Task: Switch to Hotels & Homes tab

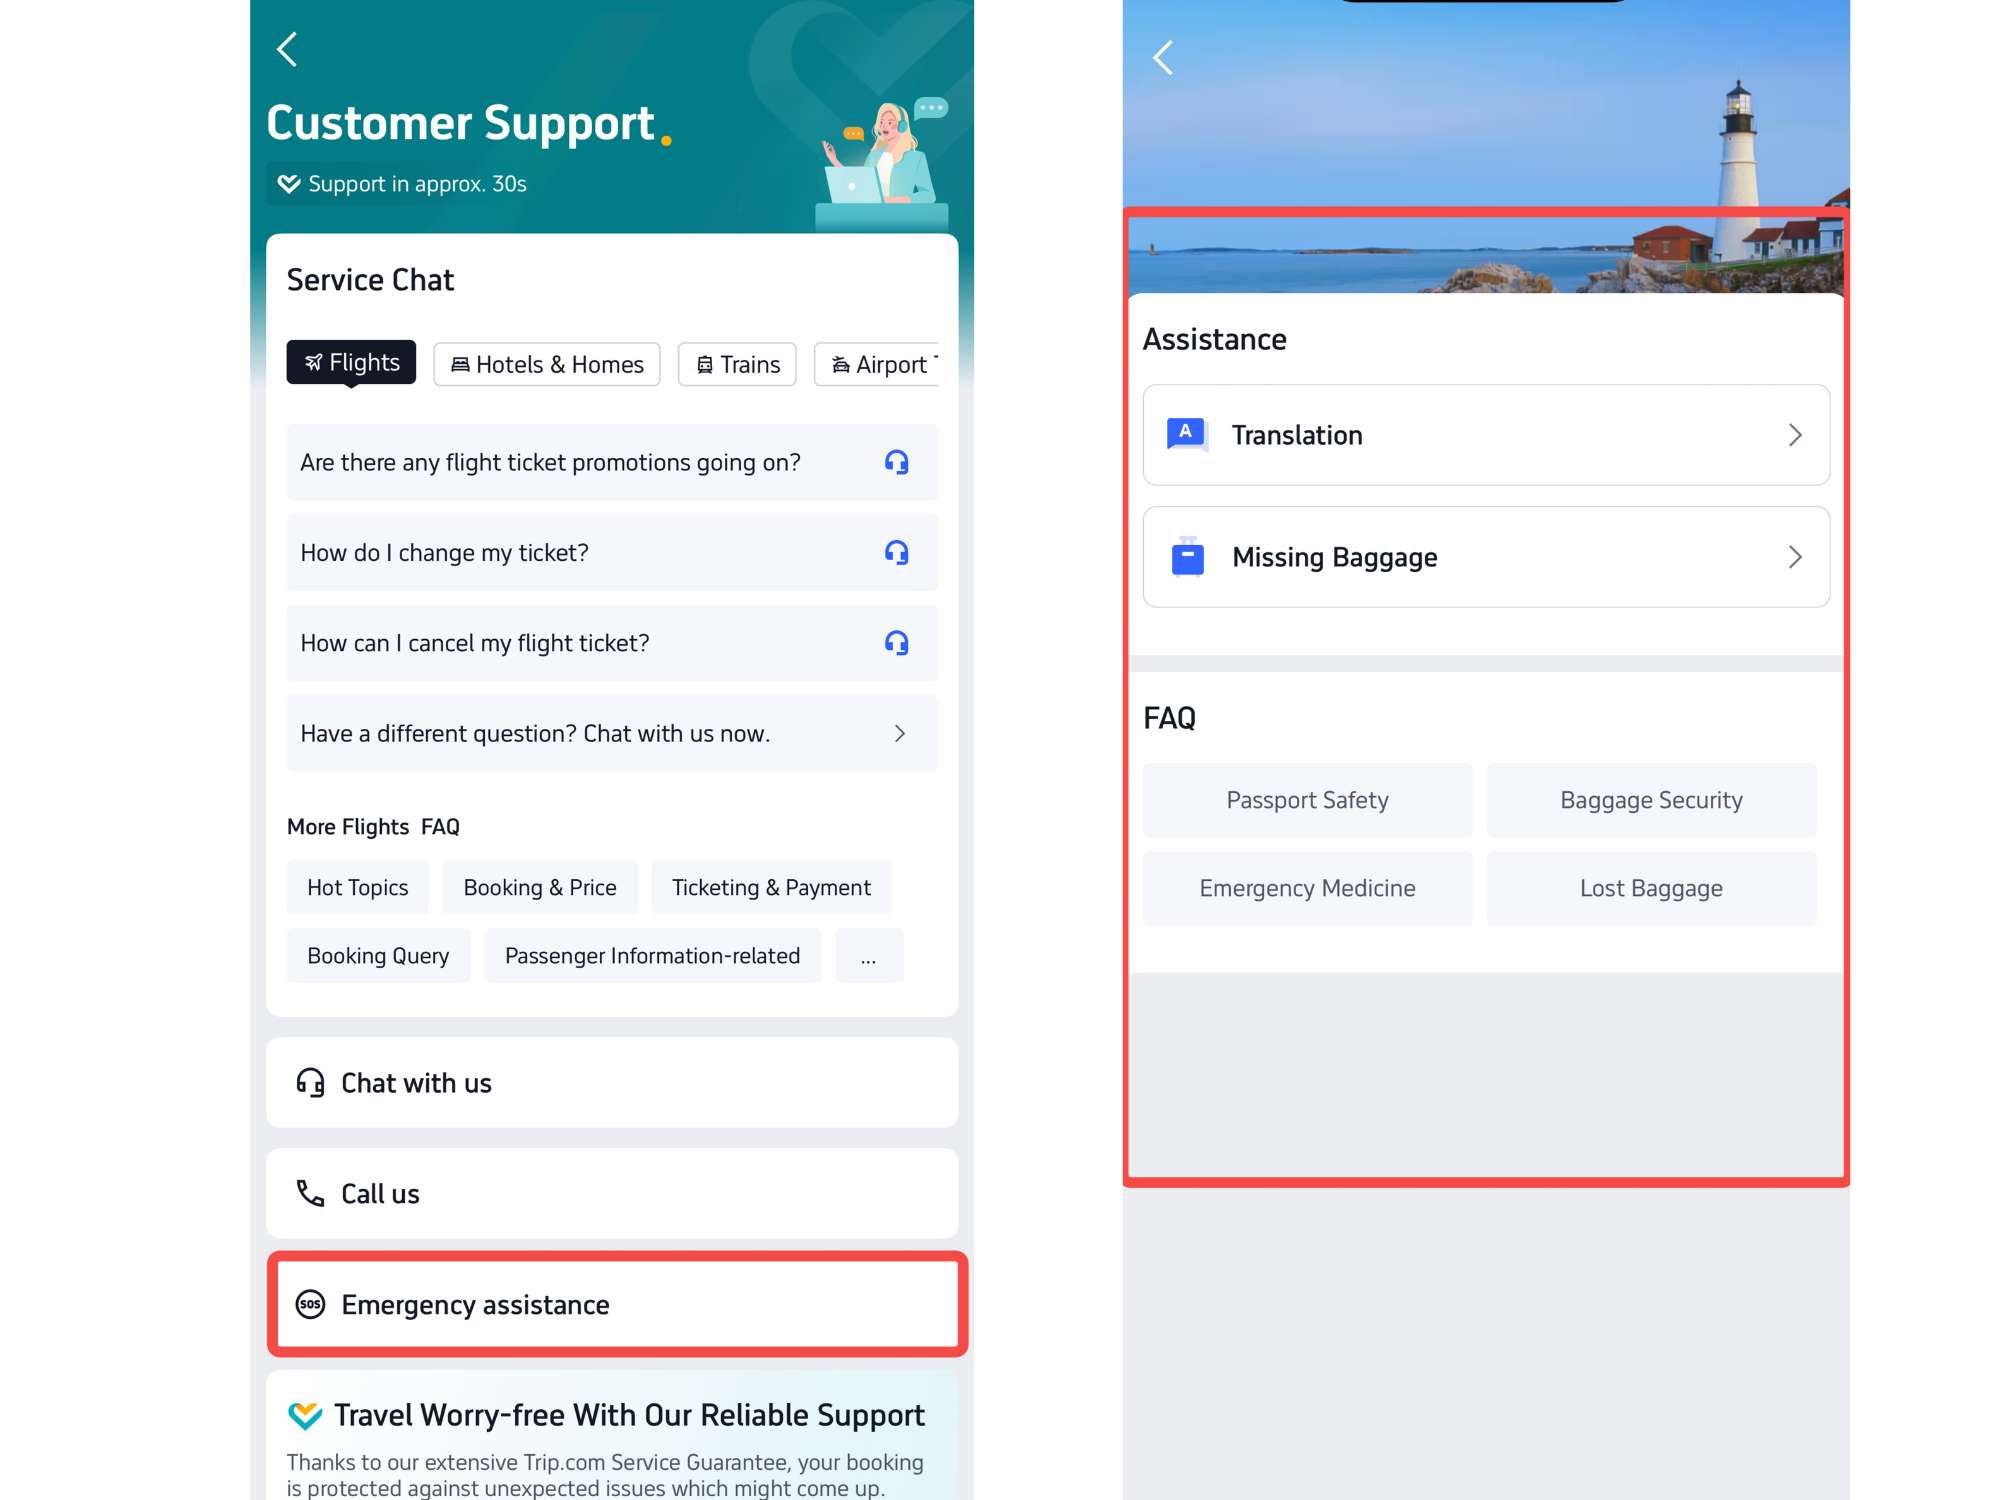Action: click(547, 365)
